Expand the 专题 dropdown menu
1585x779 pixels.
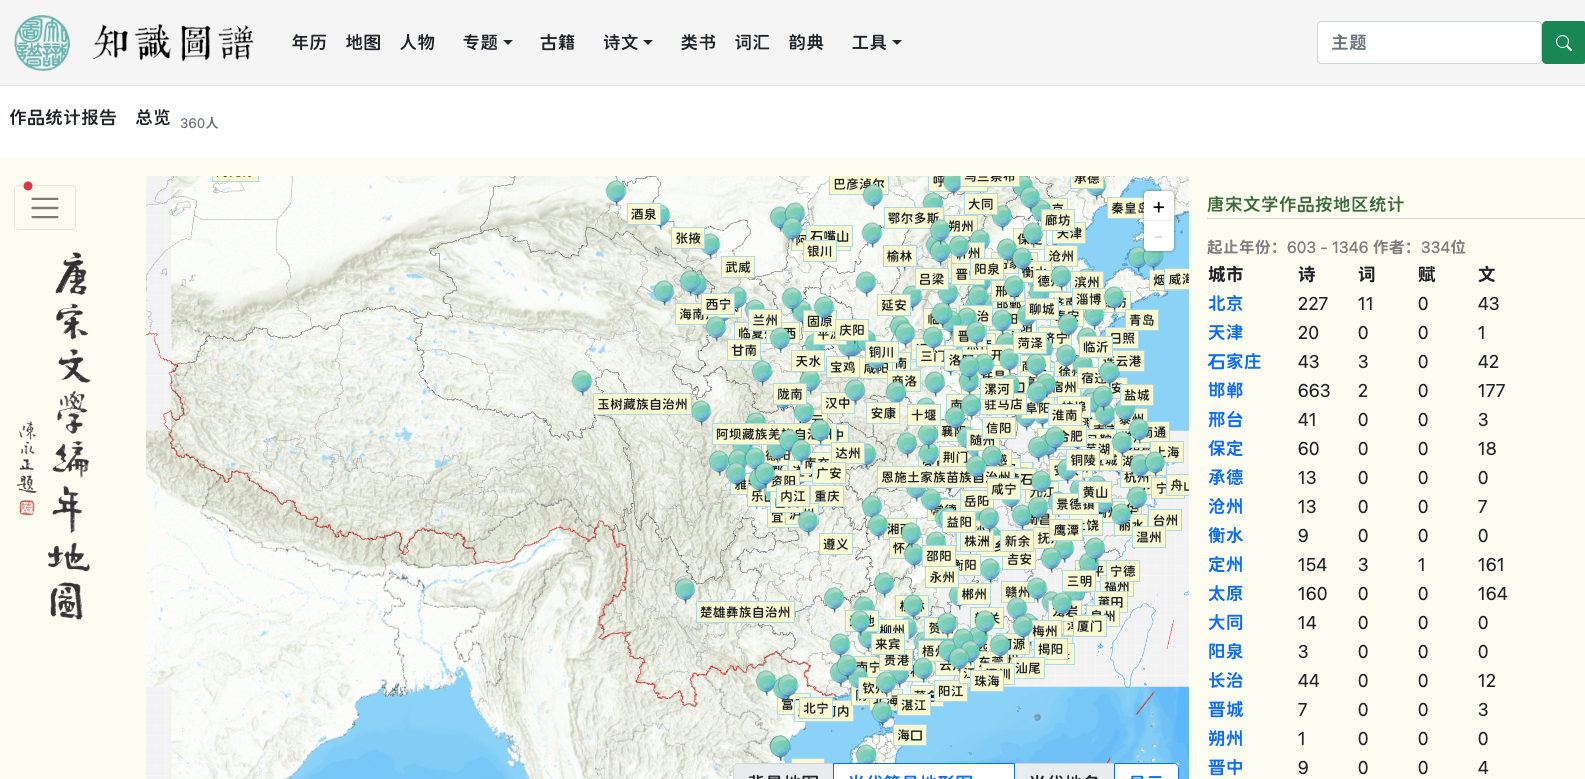pos(487,43)
